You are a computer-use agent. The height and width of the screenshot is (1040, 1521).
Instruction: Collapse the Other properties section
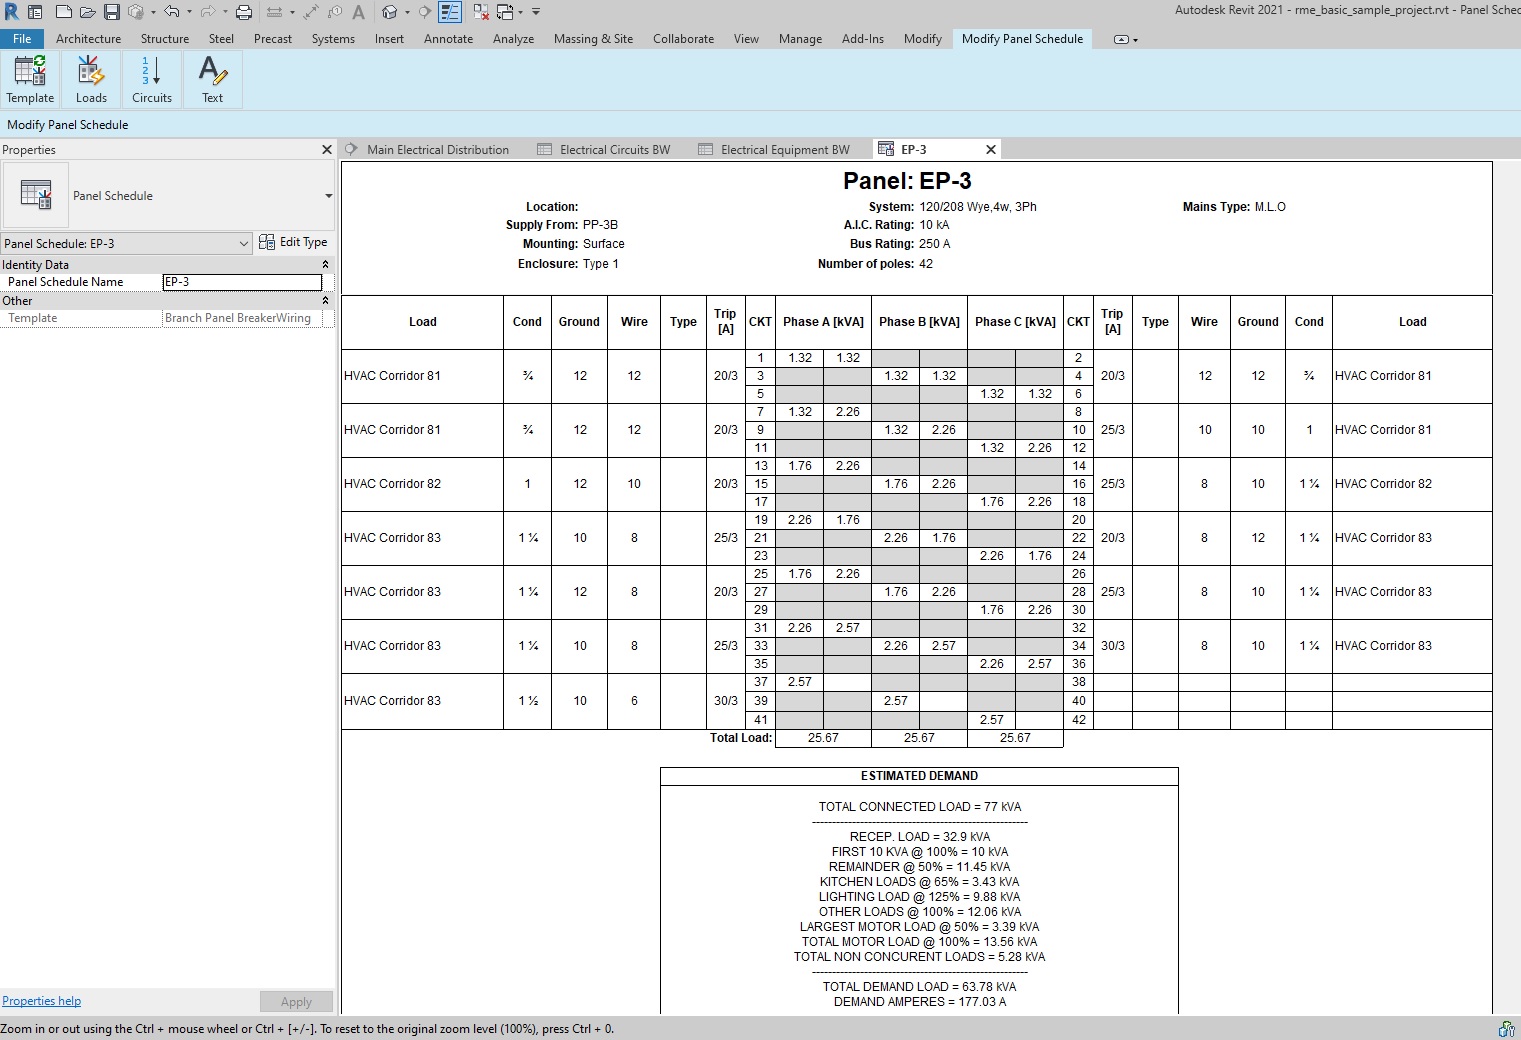click(x=325, y=301)
